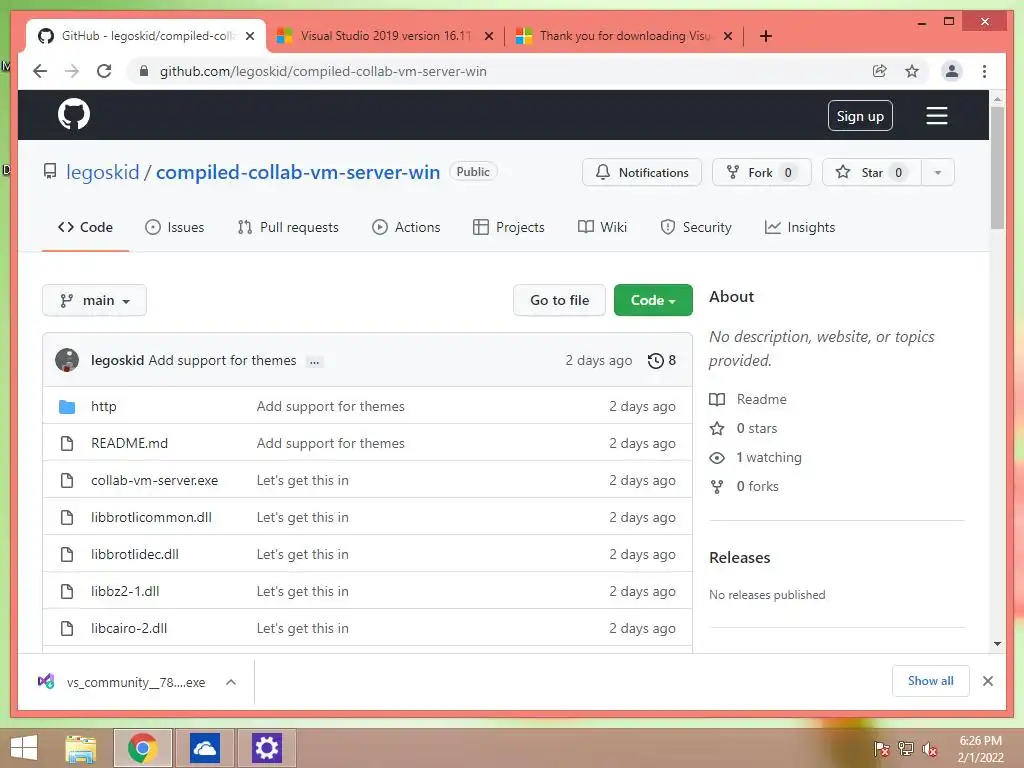The image size is (1024, 768).
Task: Bookmark this page with the star icon
Action: [x=912, y=71]
